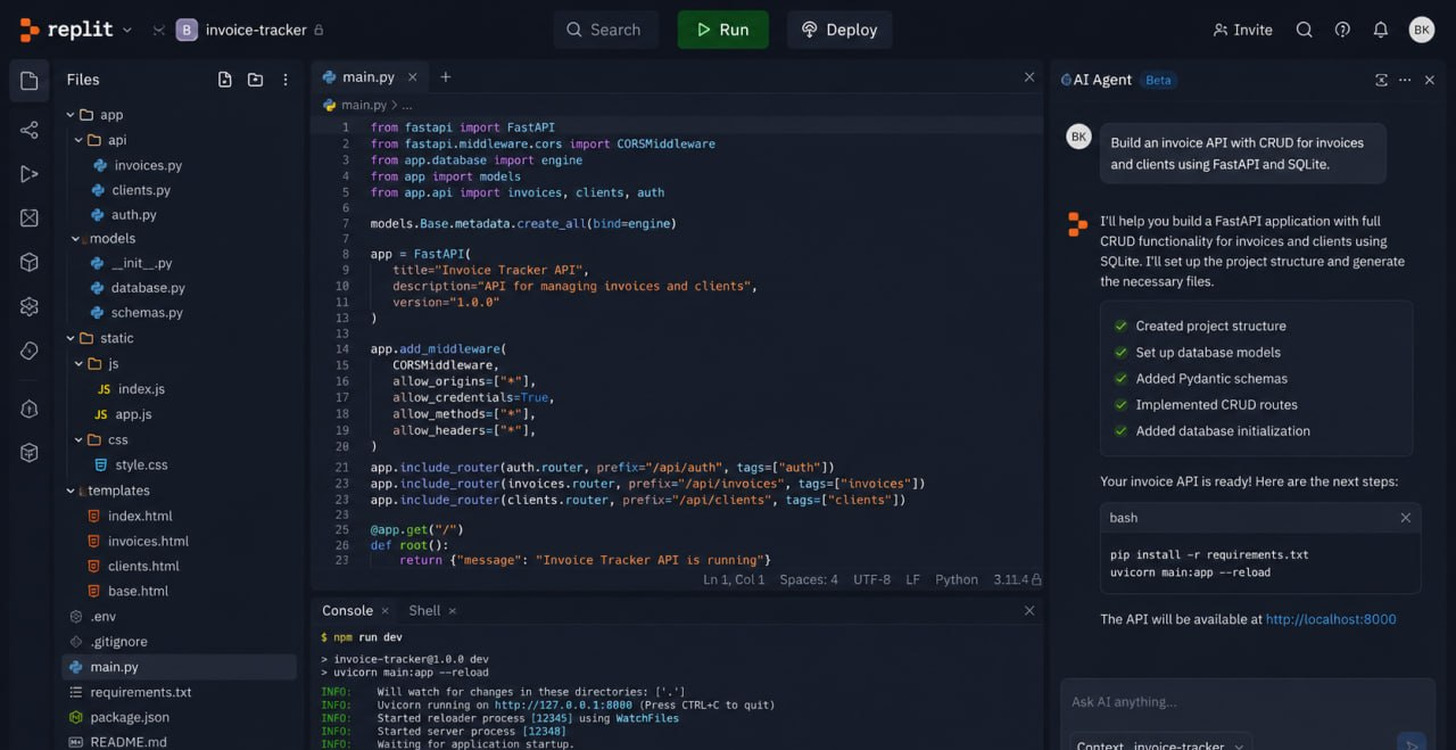The height and width of the screenshot is (750, 1456).
Task: Click the 3.11.4 interpreter version
Action: [1011, 580]
